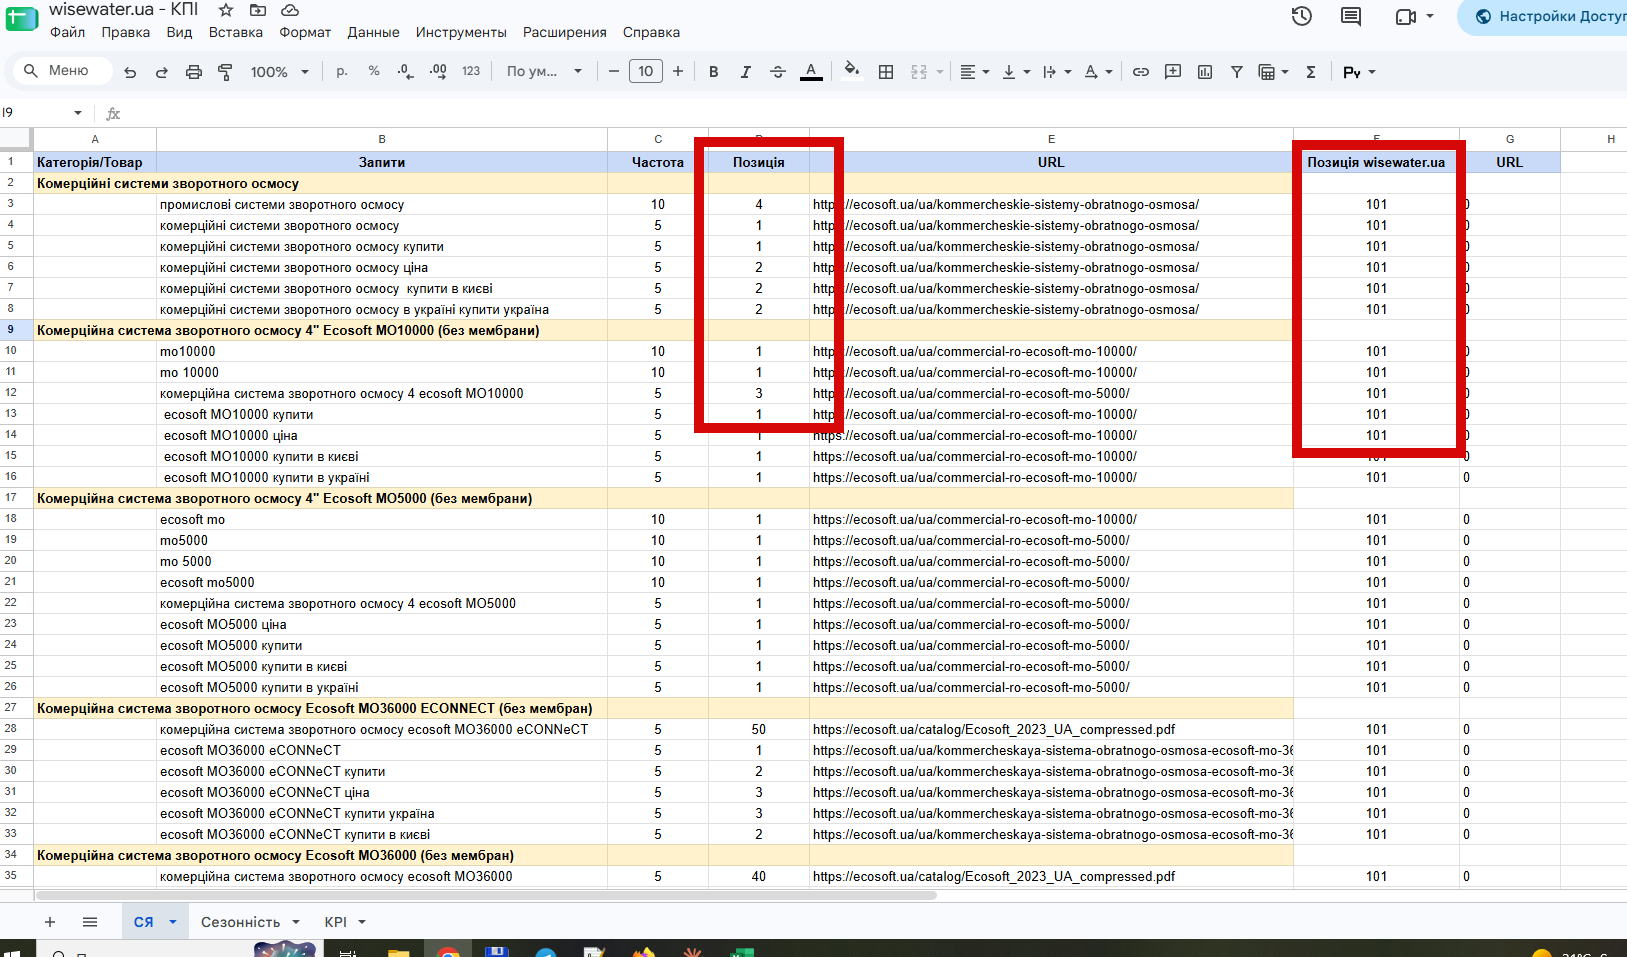The image size is (1627, 957).
Task: Open the fill color paint bucket
Action: pos(851,71)
